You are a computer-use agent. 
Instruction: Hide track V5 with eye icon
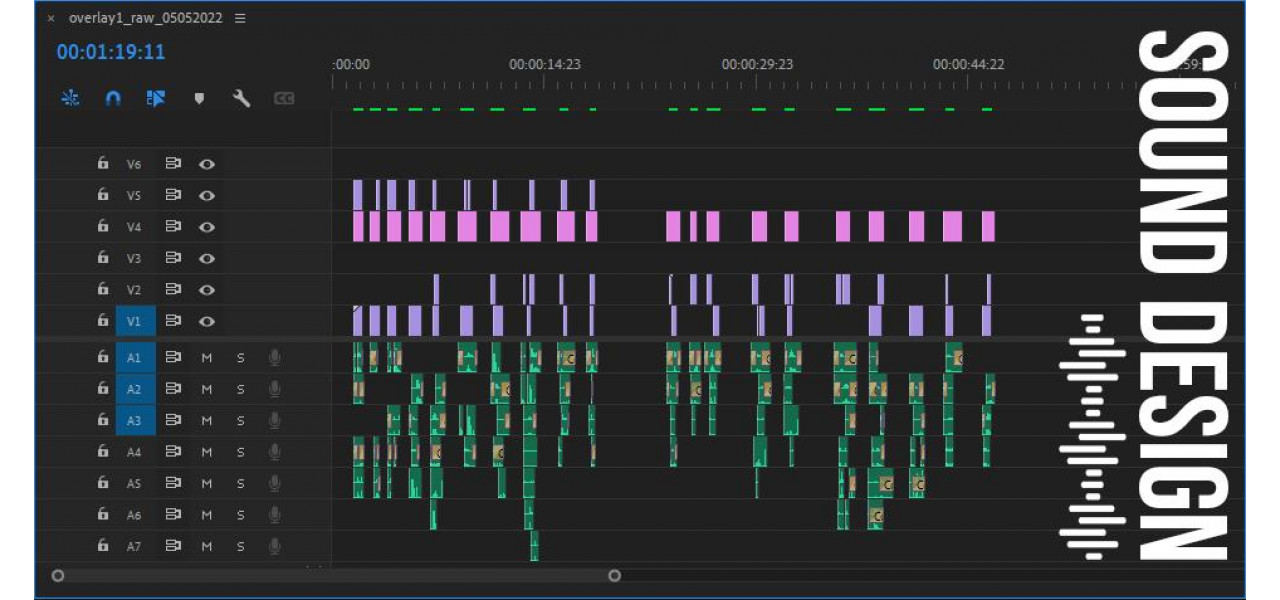(207, 195)
